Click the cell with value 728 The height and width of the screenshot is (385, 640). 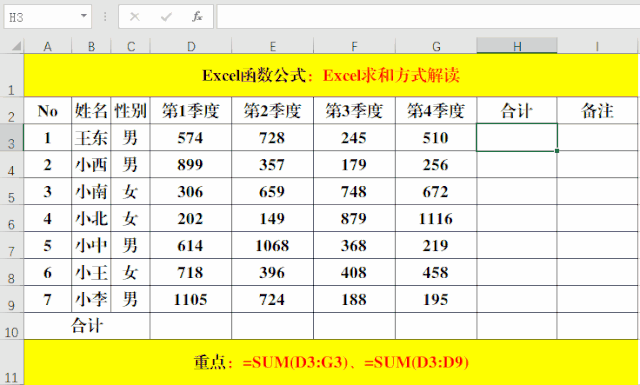pyautogui.click(x=273, y=137)
